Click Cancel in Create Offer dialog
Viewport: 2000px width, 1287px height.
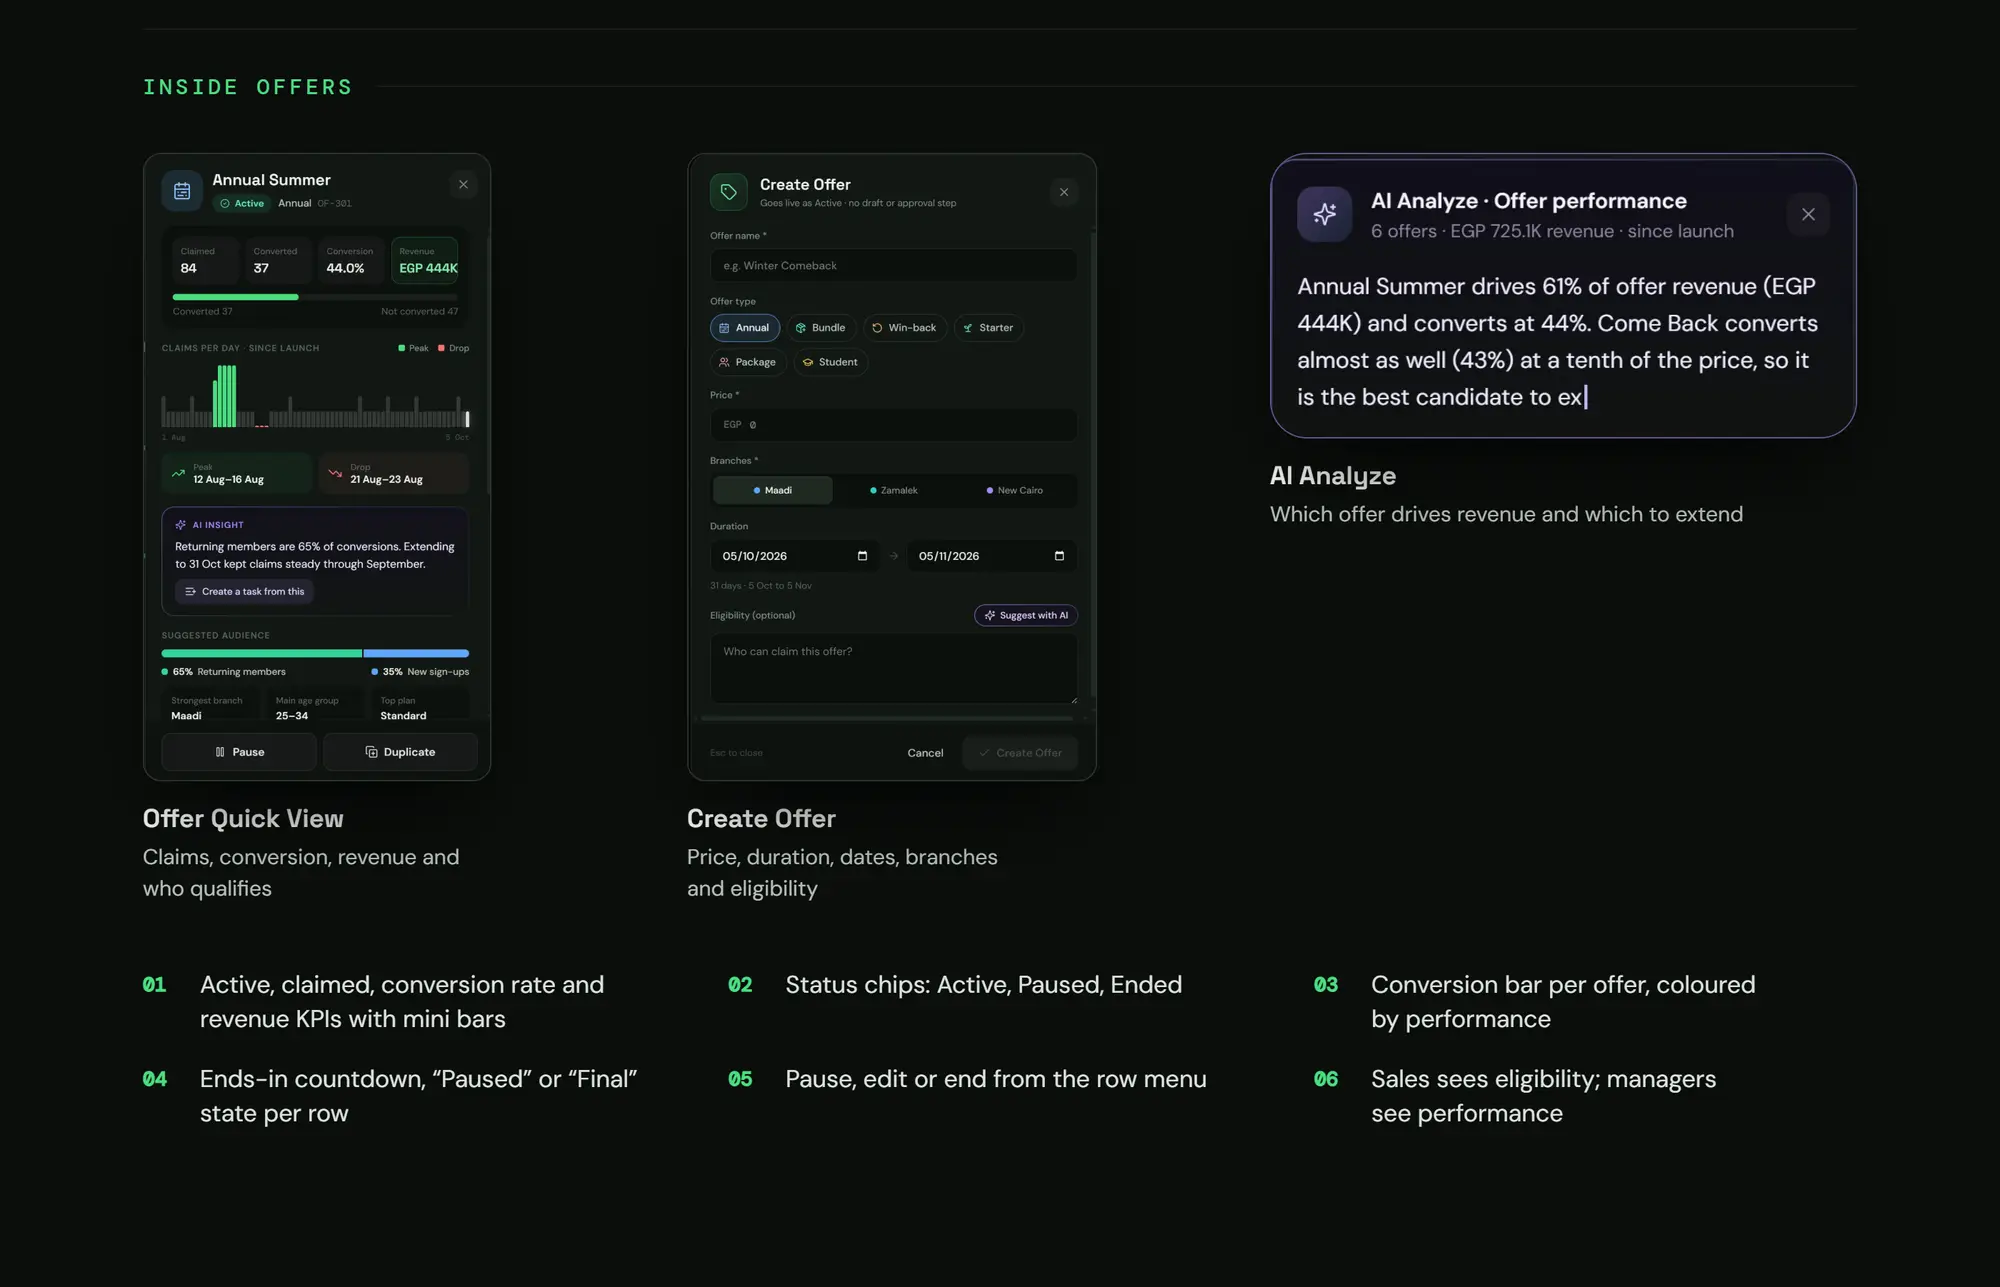pos(925,753)
